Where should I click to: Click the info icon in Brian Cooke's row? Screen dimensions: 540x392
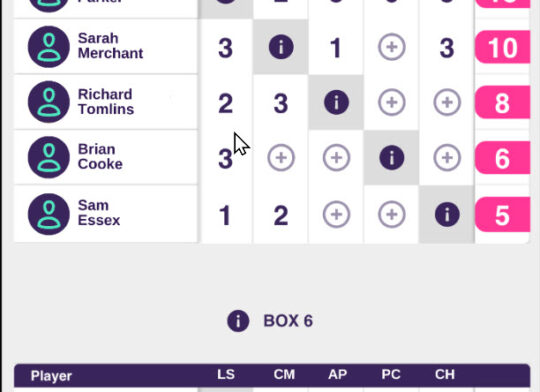click(x=392, y=157)
